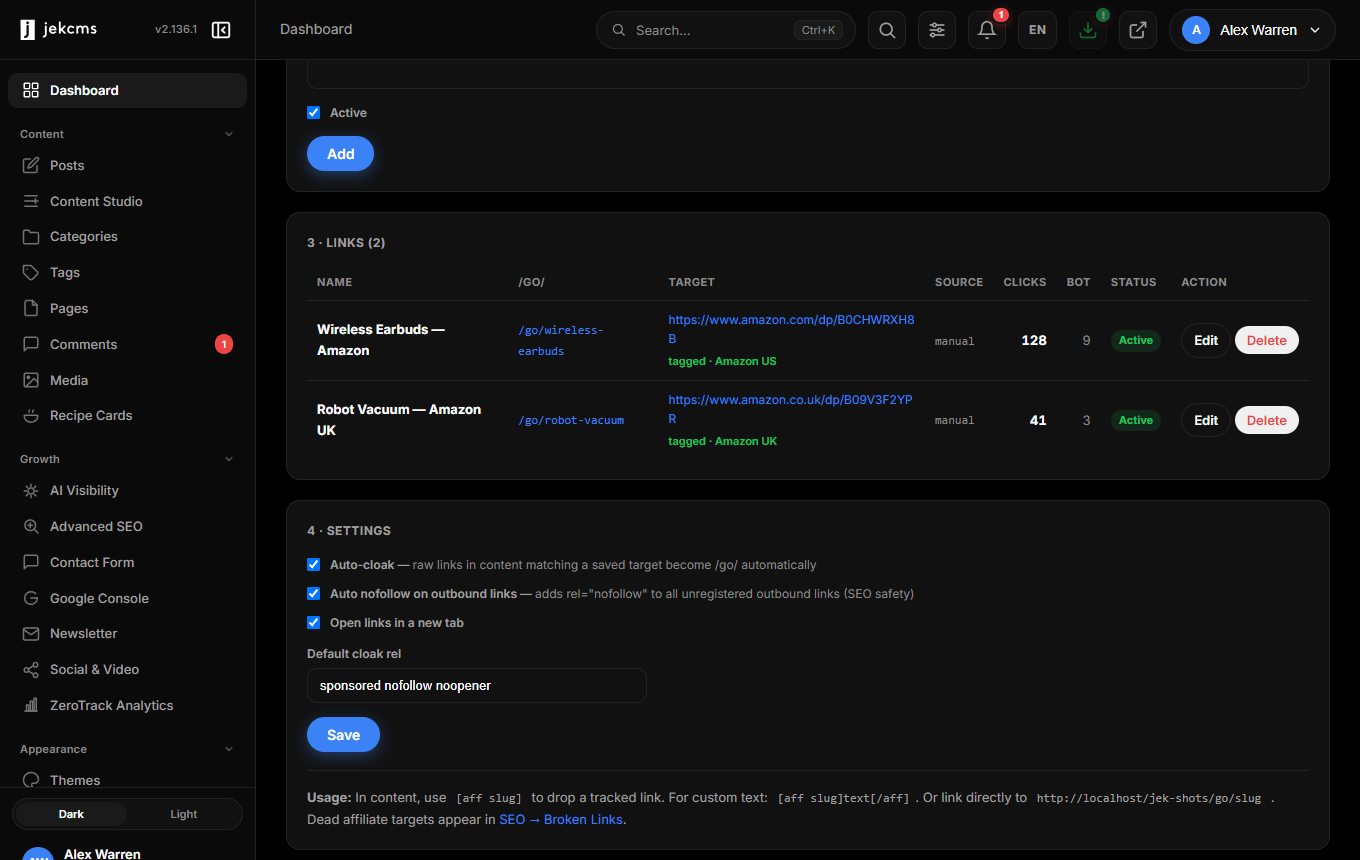Edit the Robot Vacuum link
This screenshot has height=860, width=1360.
coord(1206,420)
